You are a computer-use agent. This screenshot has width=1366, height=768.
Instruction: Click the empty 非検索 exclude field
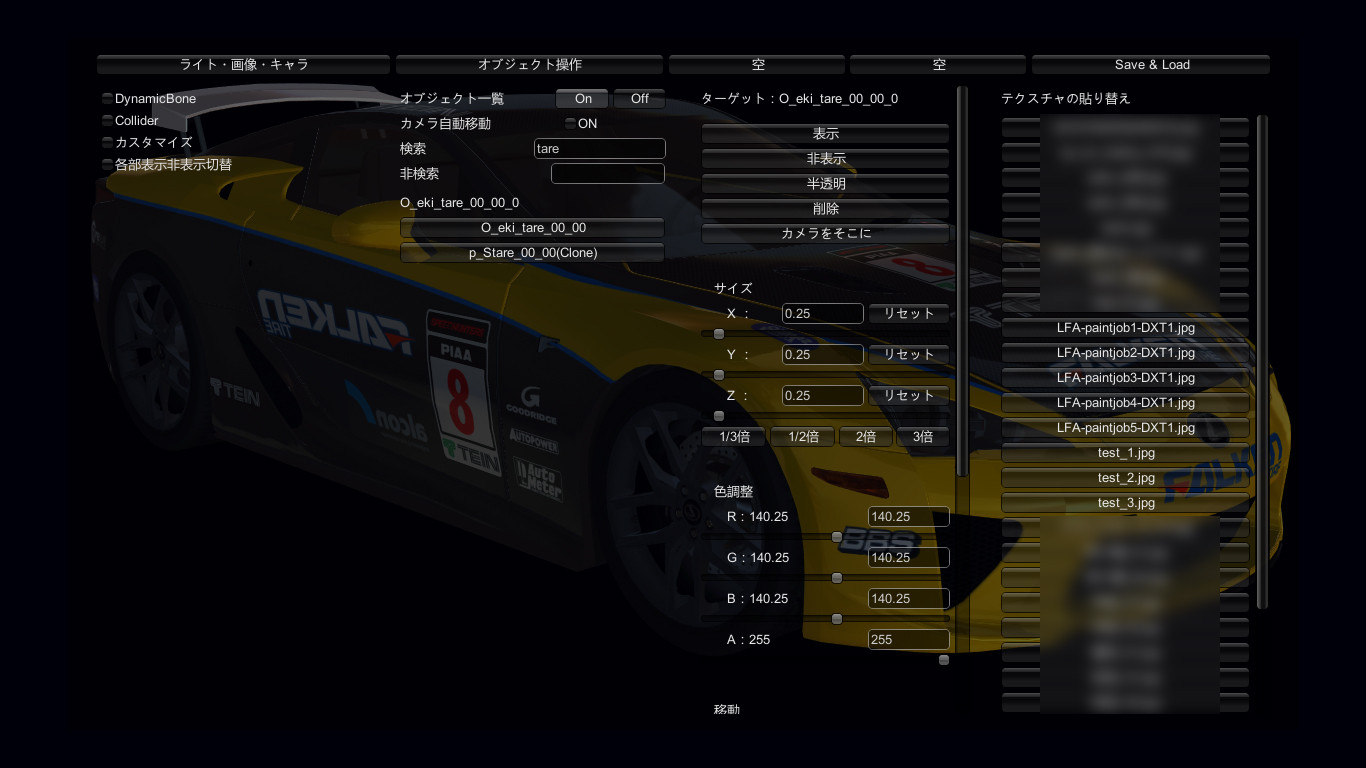click(608, 174)
